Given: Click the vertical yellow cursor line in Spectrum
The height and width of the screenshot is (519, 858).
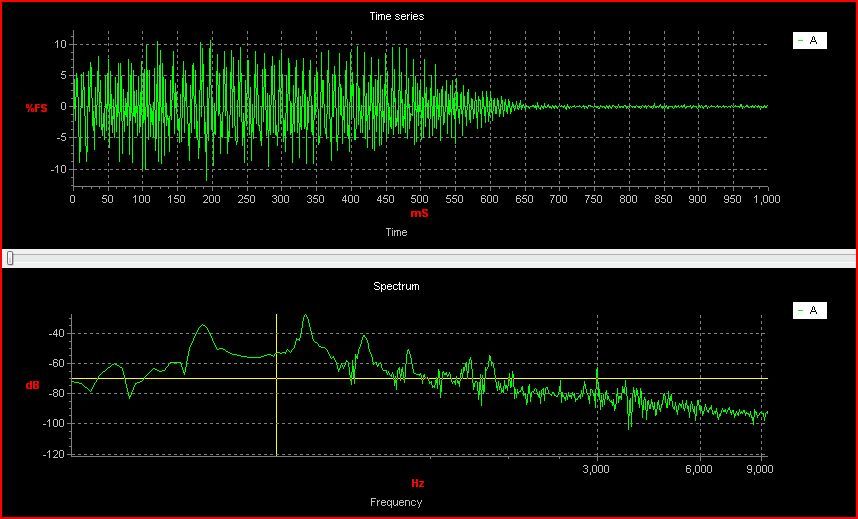Looking at the screenshot, I should point(276,385).
